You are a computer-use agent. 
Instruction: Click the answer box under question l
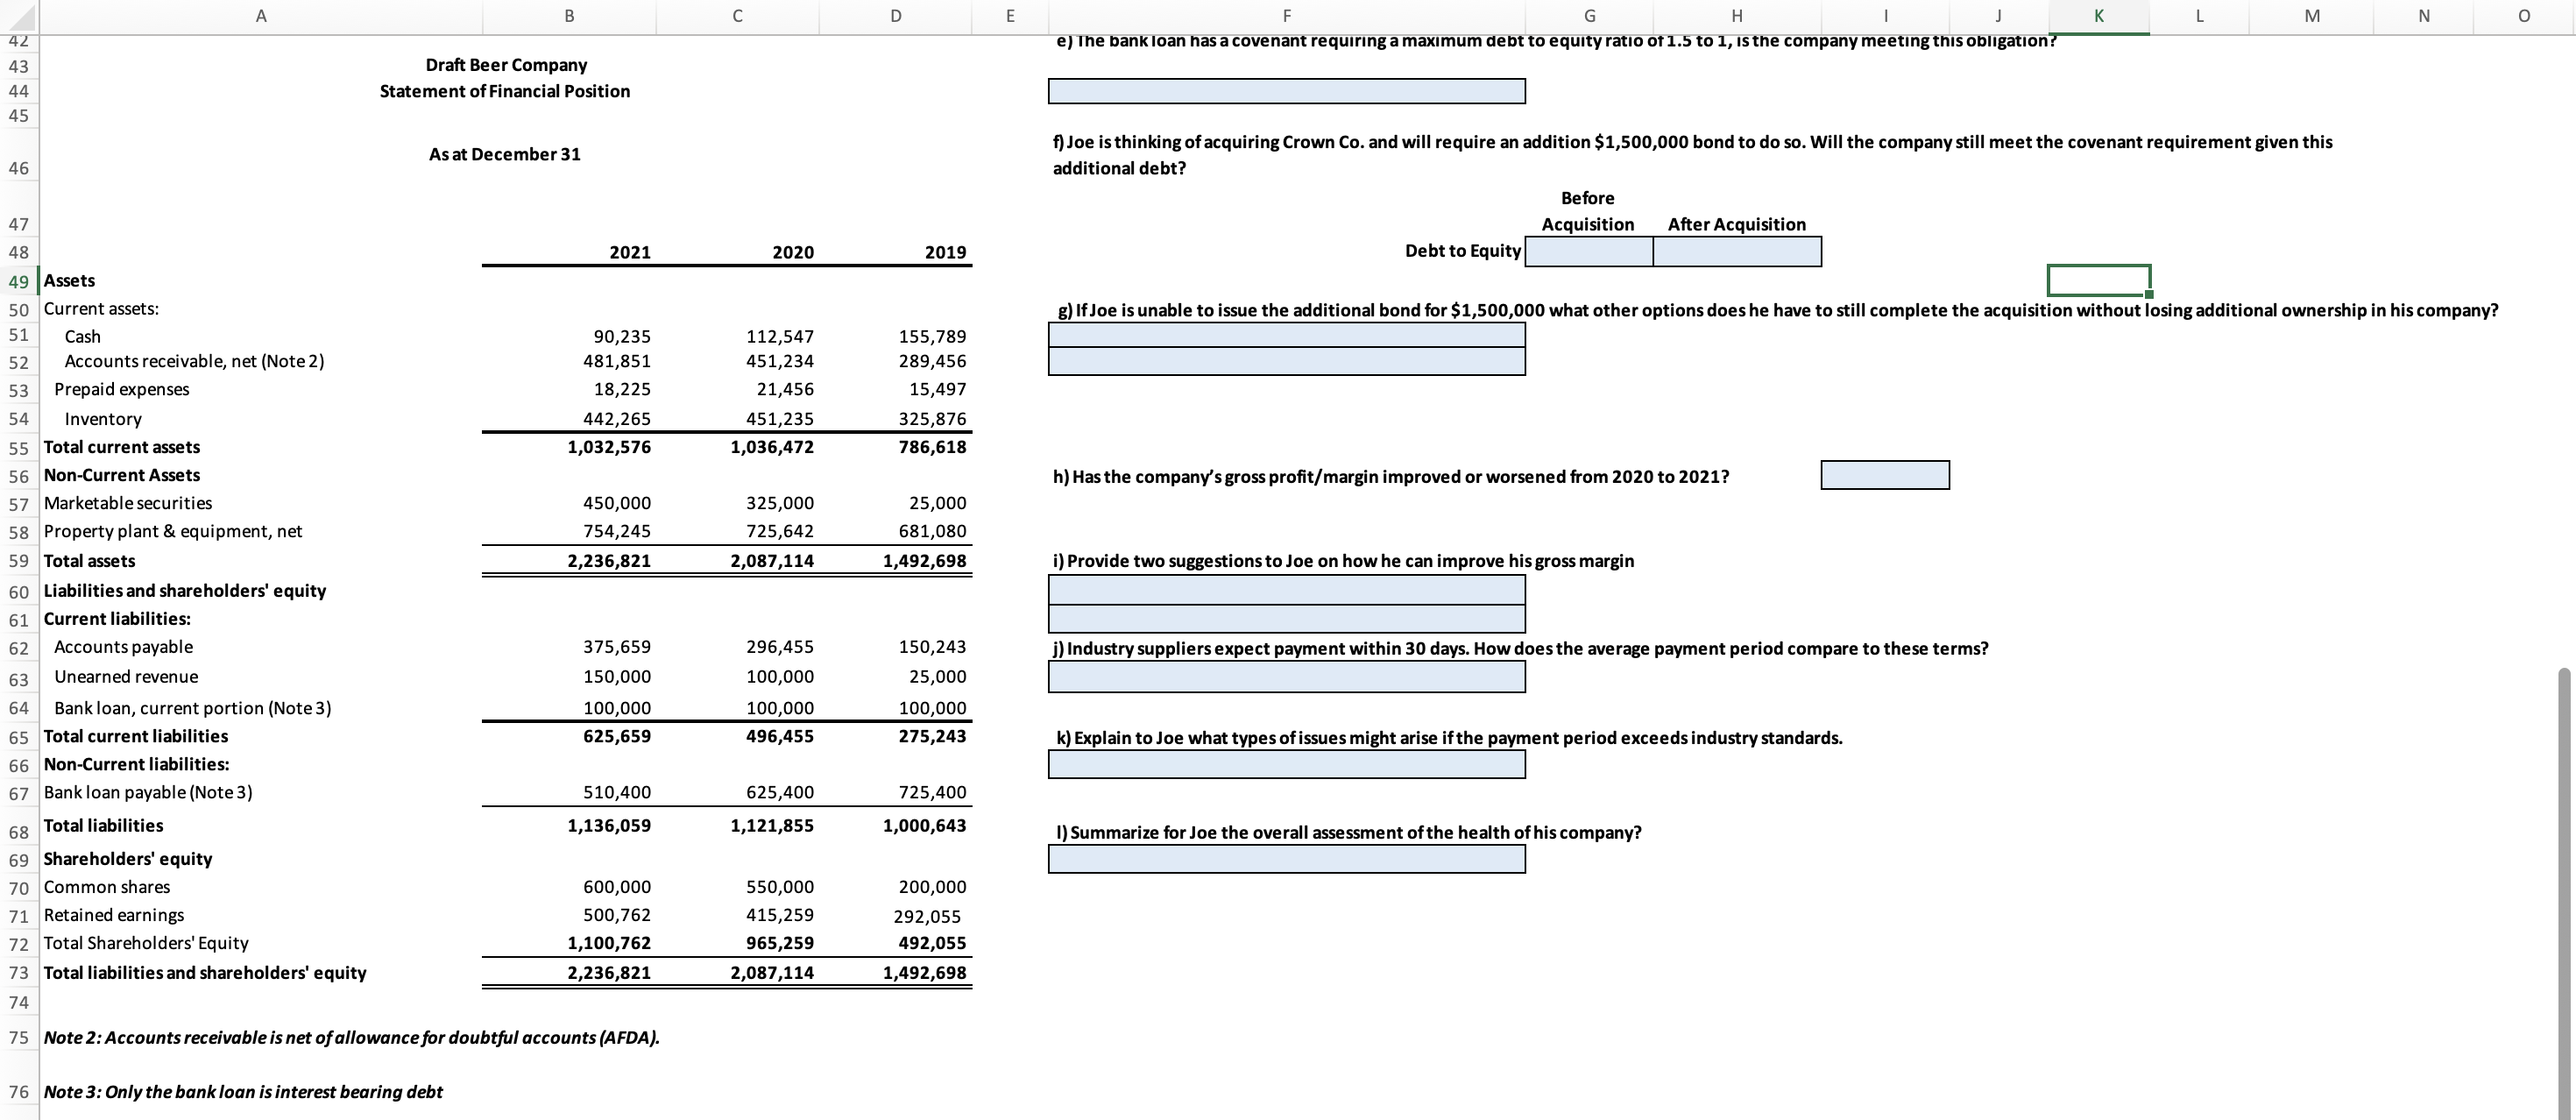(1286, 859)
